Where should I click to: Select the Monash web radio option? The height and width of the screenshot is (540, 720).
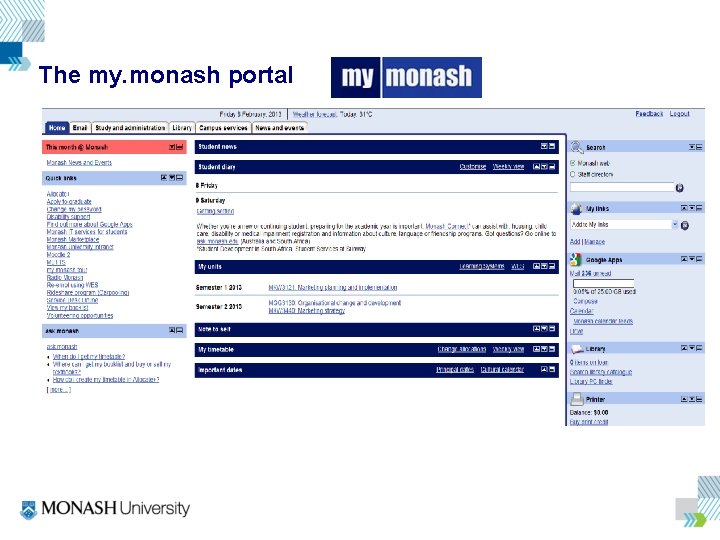pos(573,163)
